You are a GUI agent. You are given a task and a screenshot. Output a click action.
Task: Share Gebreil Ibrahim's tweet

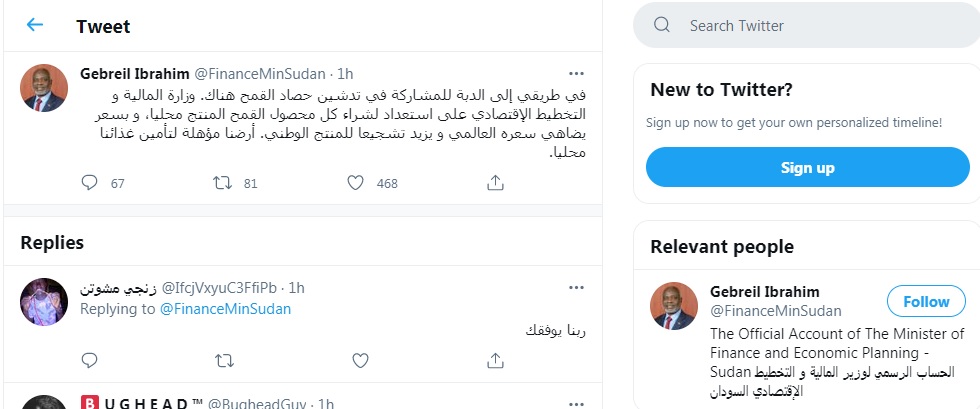point(494,183)
